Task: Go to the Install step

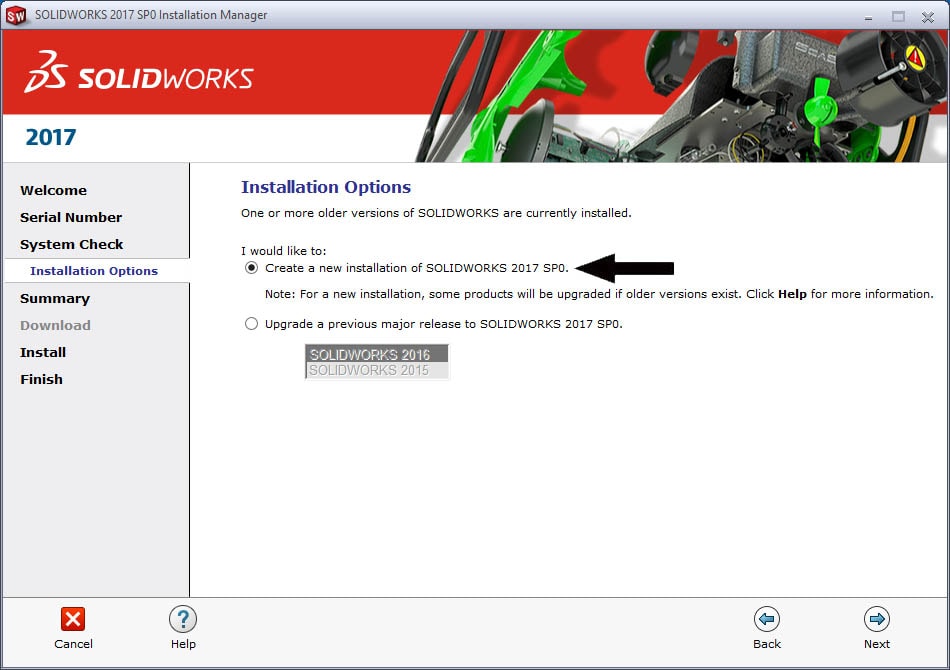Action: 42,352
